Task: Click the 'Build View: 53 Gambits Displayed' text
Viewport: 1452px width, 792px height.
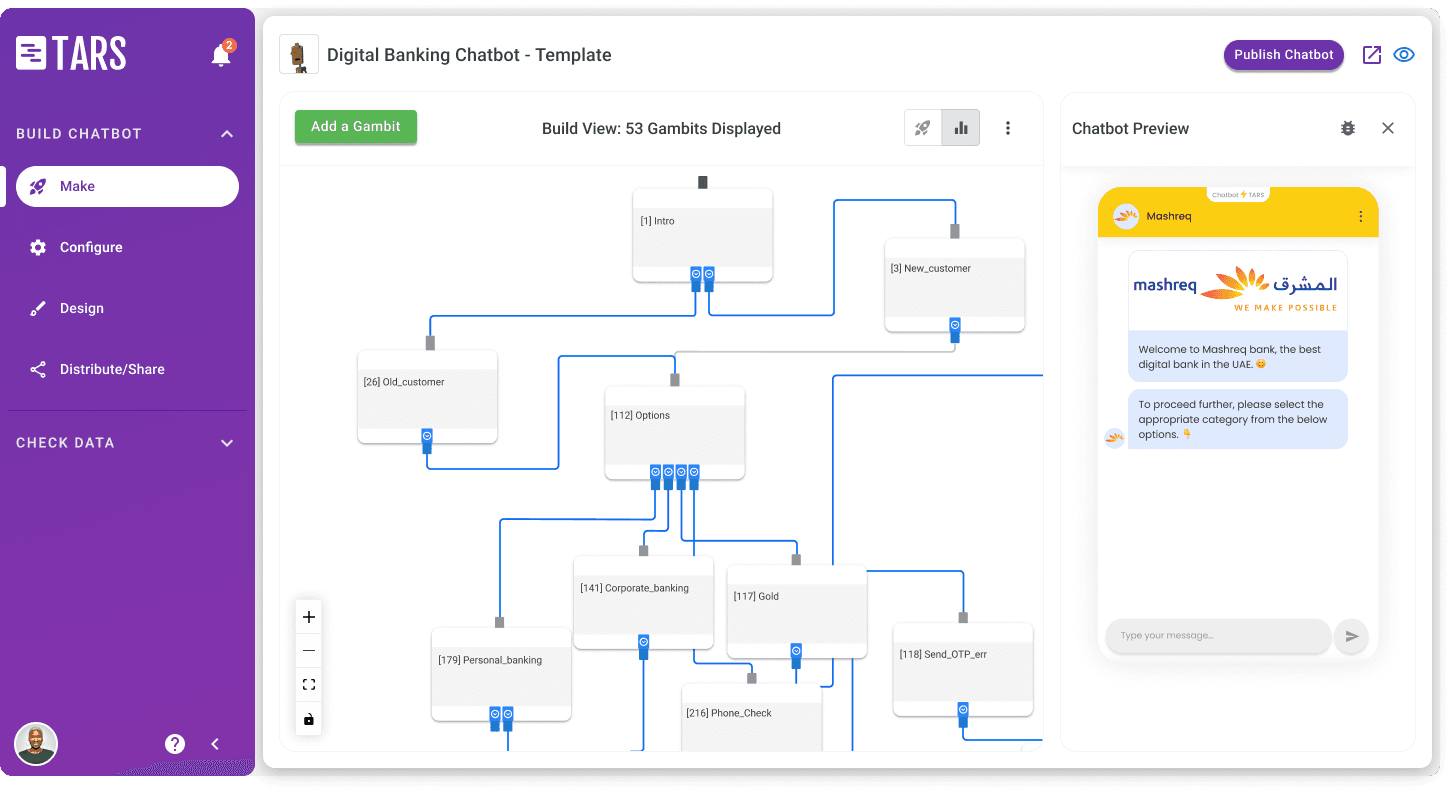Action: pos(661,128)
